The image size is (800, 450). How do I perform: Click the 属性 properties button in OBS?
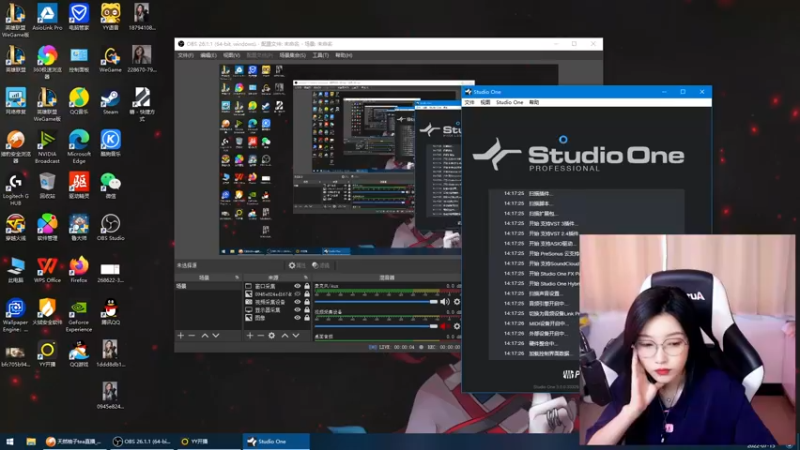click(297, 265)
